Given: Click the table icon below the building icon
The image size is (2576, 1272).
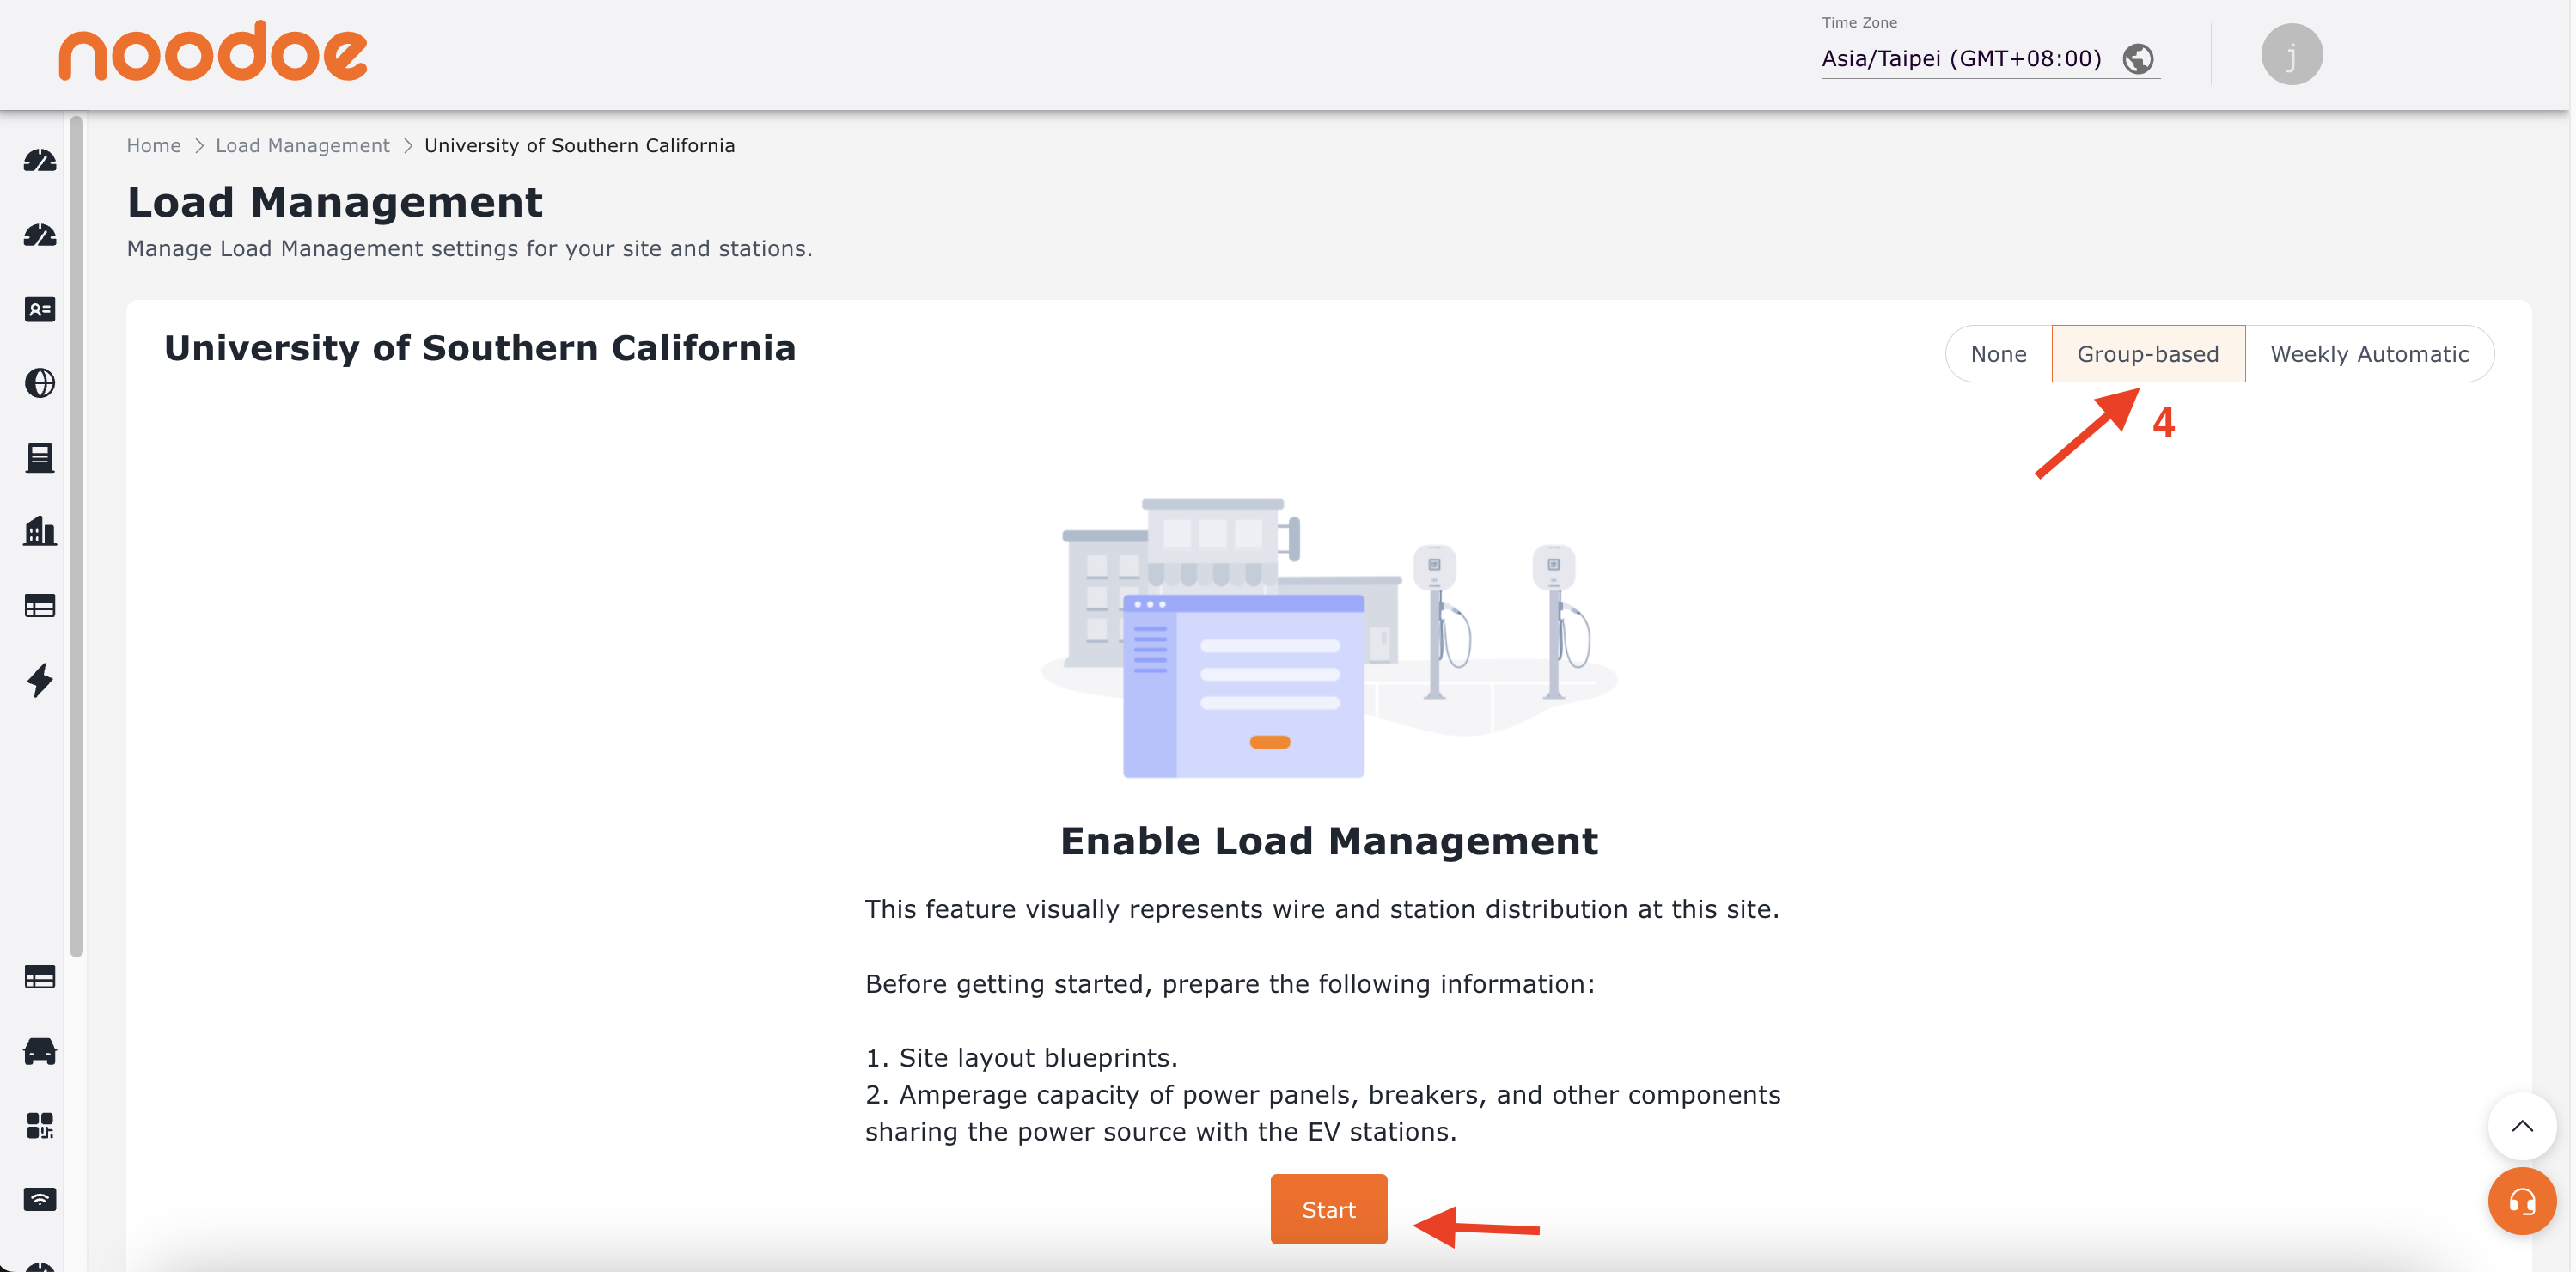Looking at the screenshot, I should click(x=40, y=606).
